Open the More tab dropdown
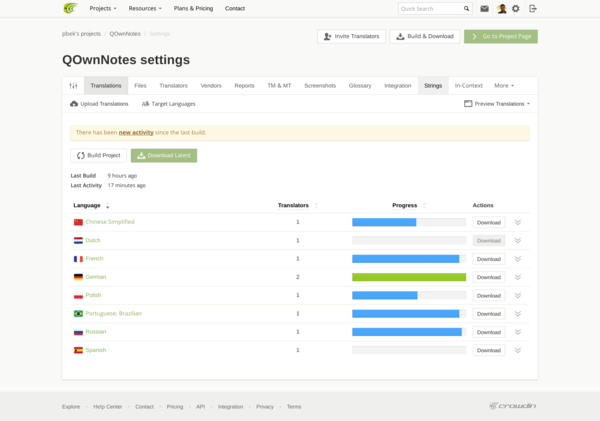This screenshot has height=421, width=600. pos(505,86)
